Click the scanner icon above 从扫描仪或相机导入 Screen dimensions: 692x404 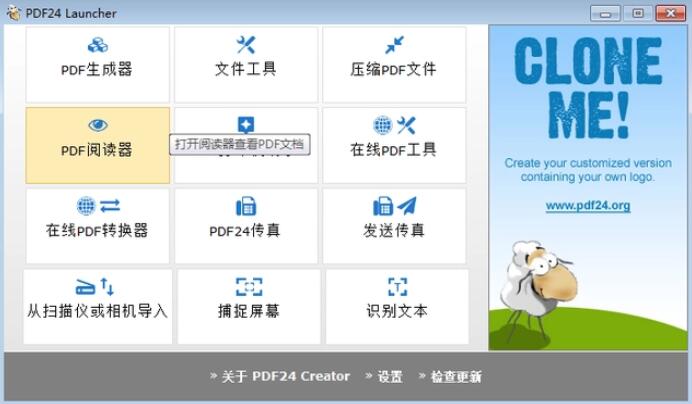click(86, 287)
